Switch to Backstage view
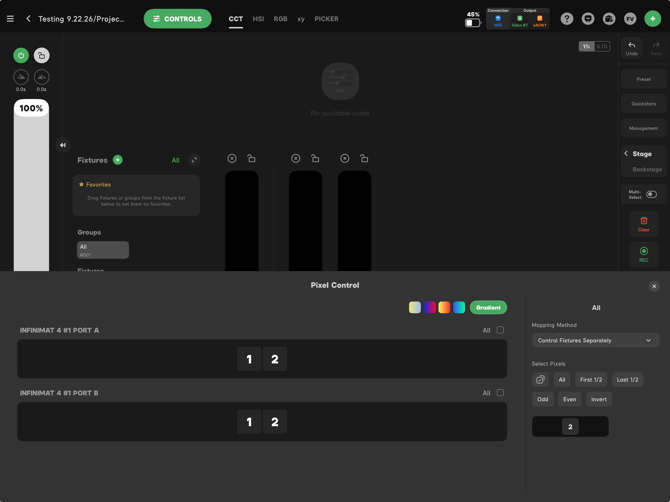This screenshot has width=670, height=502. click(647, 169)
